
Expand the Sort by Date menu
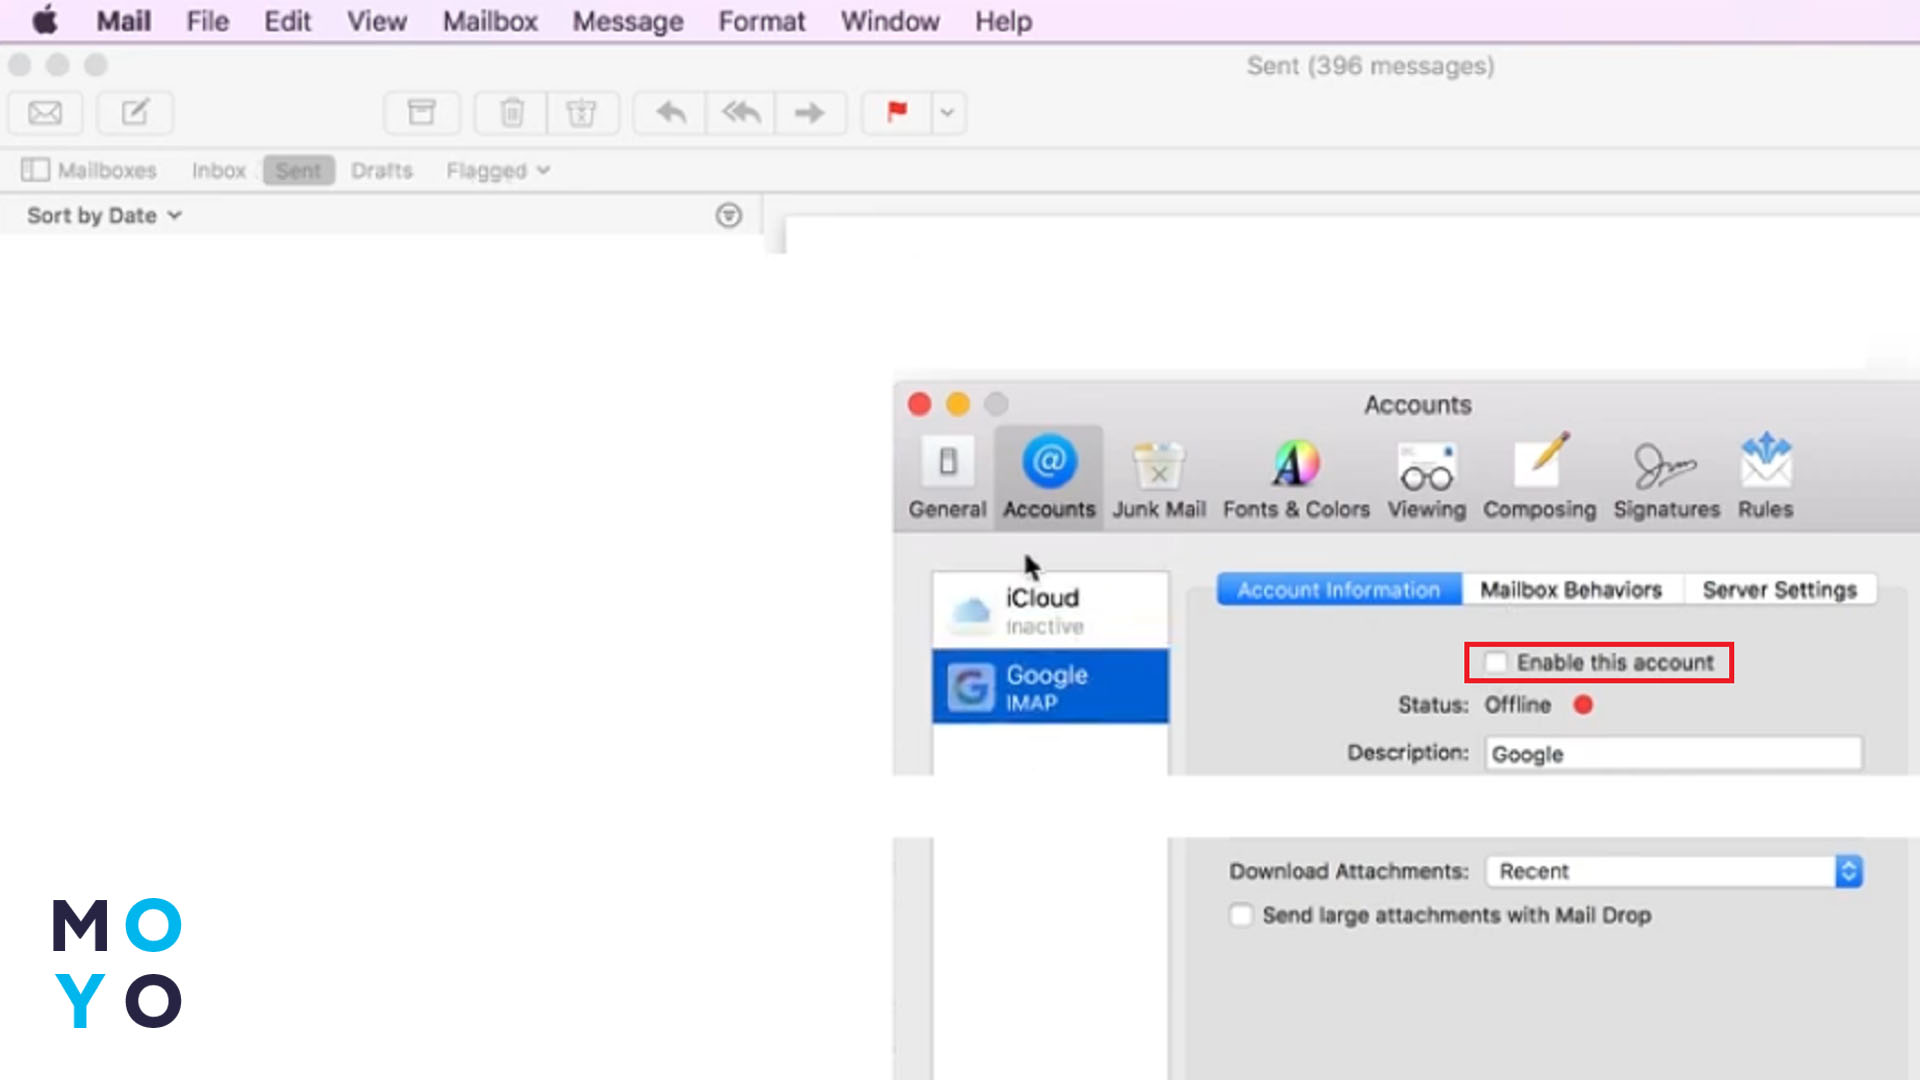(x=104, y=216)
